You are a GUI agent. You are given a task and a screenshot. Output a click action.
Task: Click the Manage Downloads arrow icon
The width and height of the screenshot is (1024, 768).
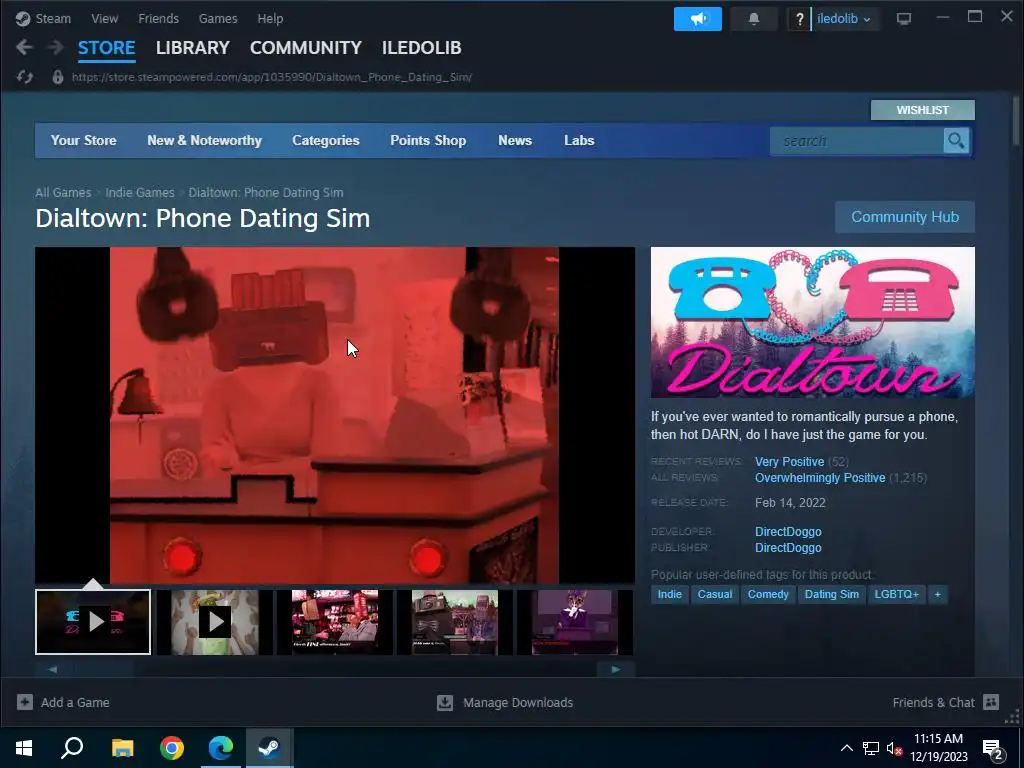pos(445,702)
